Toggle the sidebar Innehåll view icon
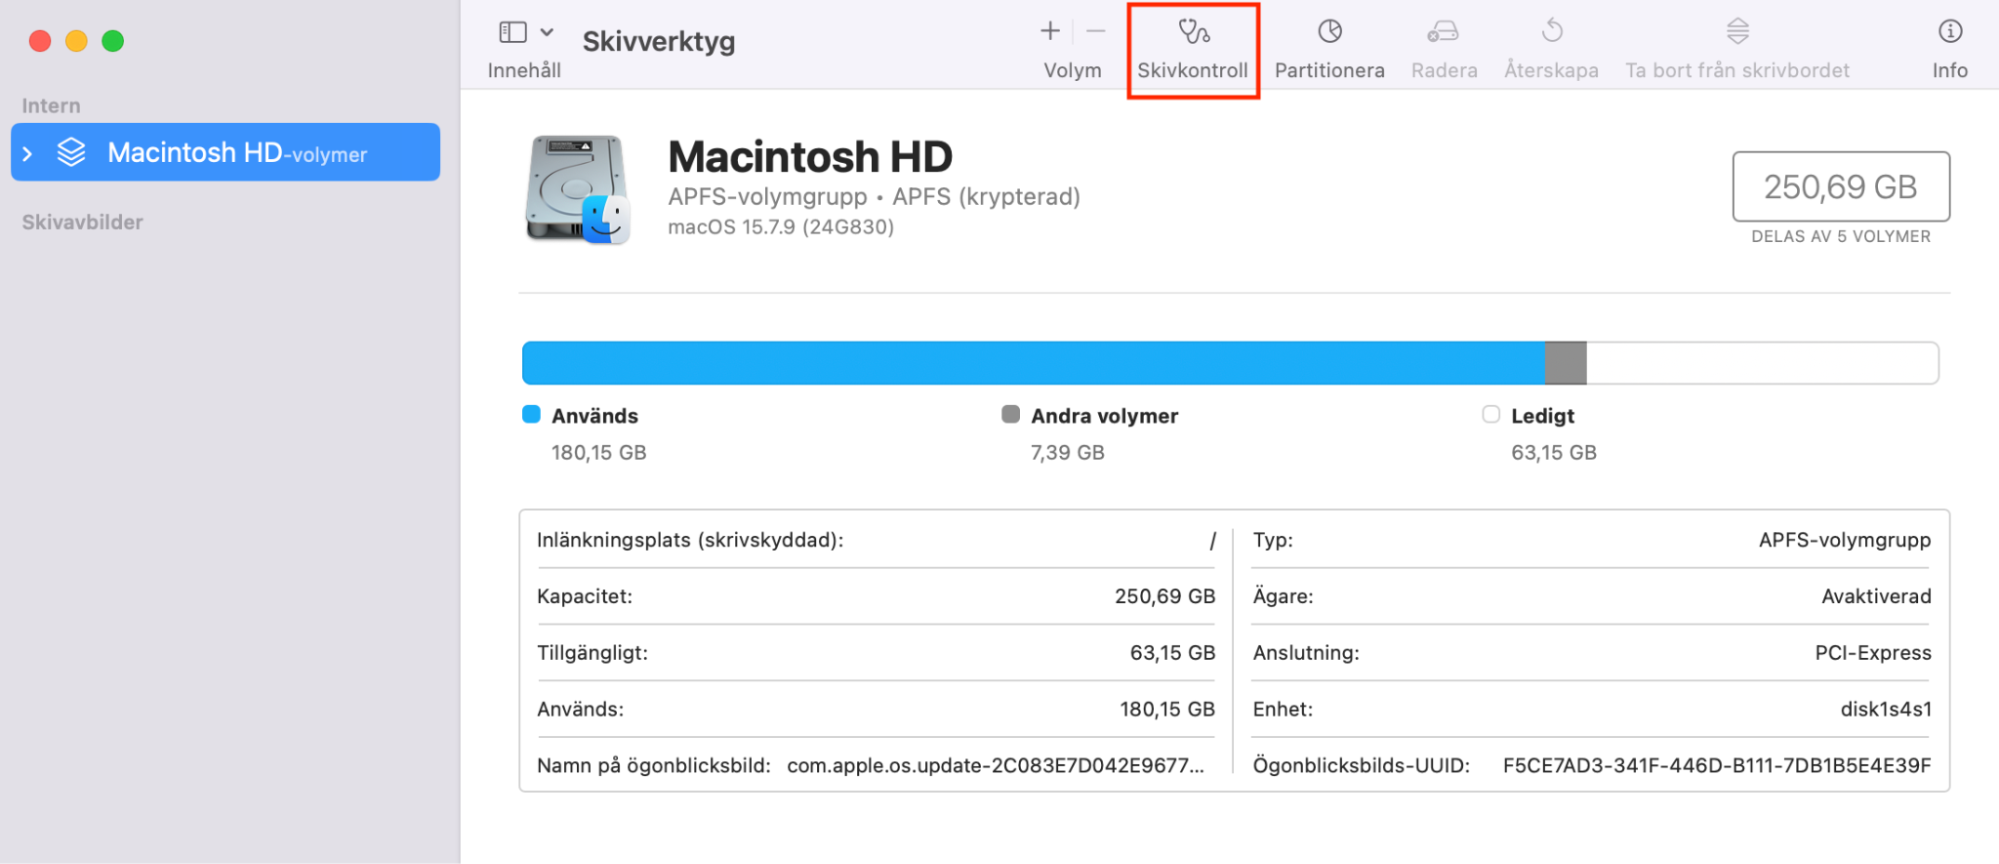The width and height of the screenshot is (1999, 864). coord(513,32)
